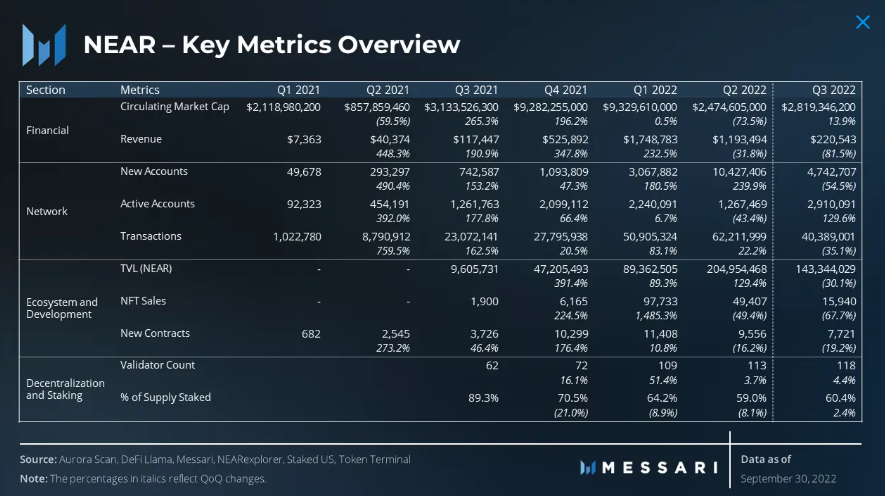885x496 pixels.
Task: Click the New Contracts metric label
Action: coord(155,333)
